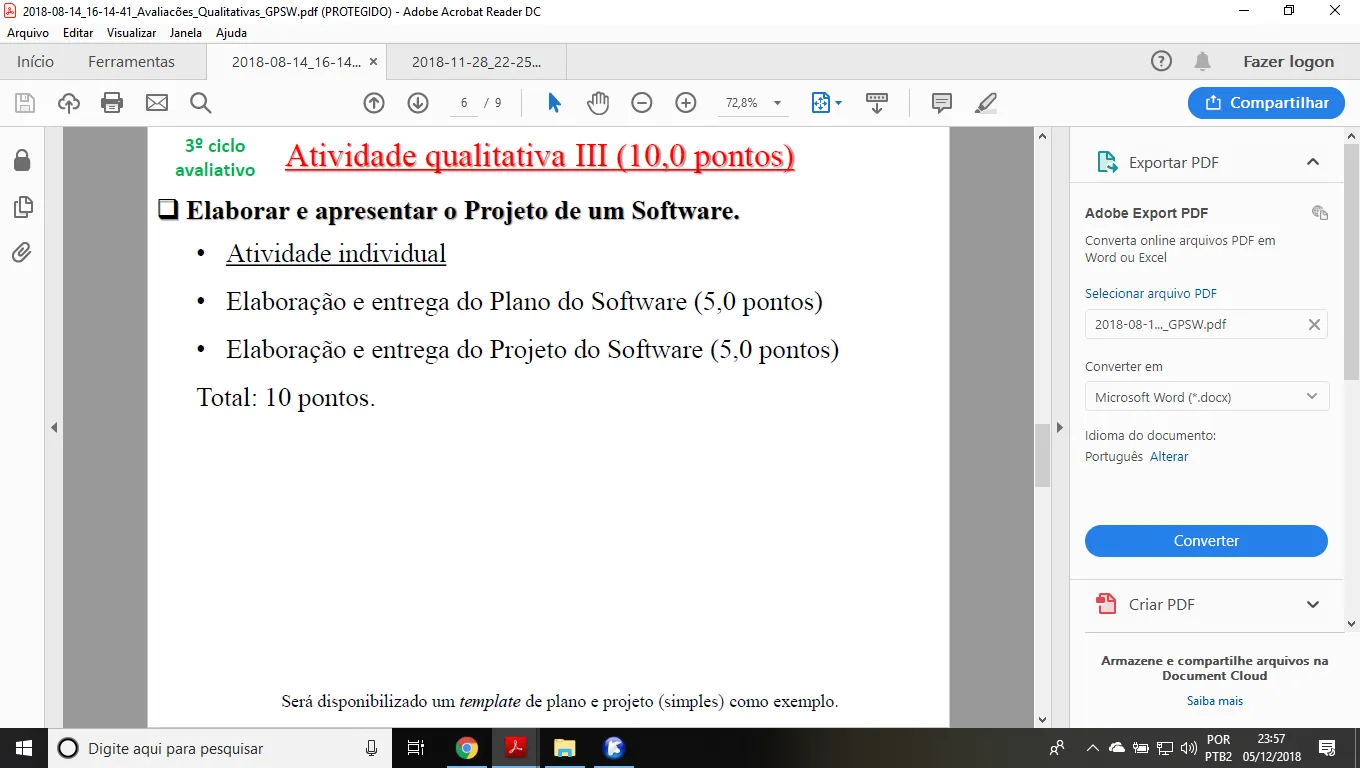
Task: Click the Send by email envelope icon
Action: point(157,103)
